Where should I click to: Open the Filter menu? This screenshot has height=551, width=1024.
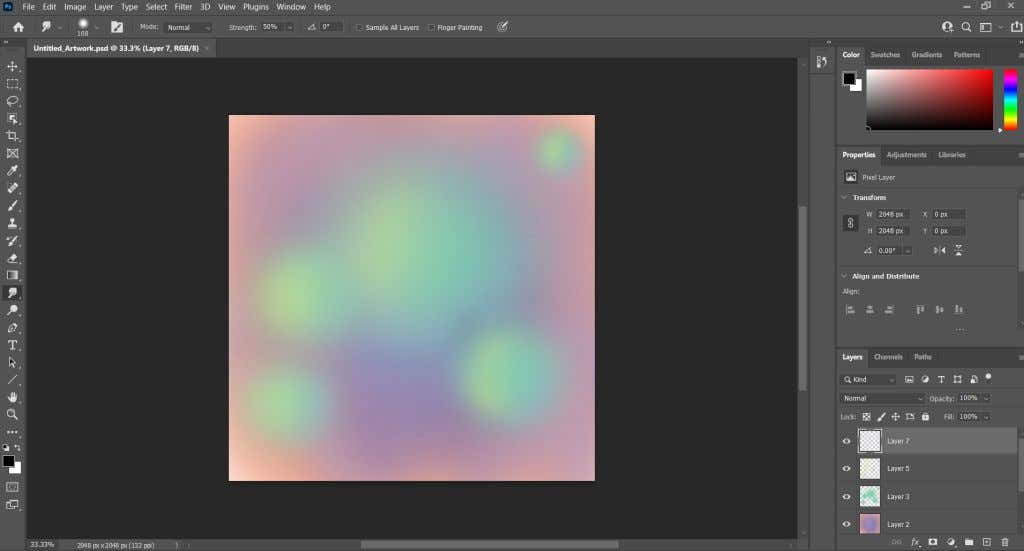pos(183,7)
